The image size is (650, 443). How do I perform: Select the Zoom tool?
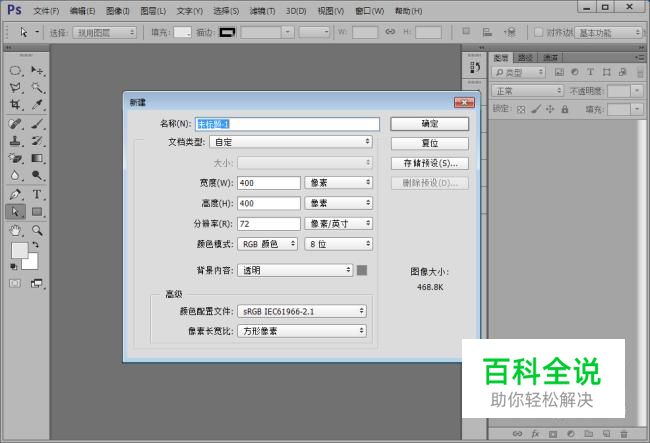click(x=37, y=230)
